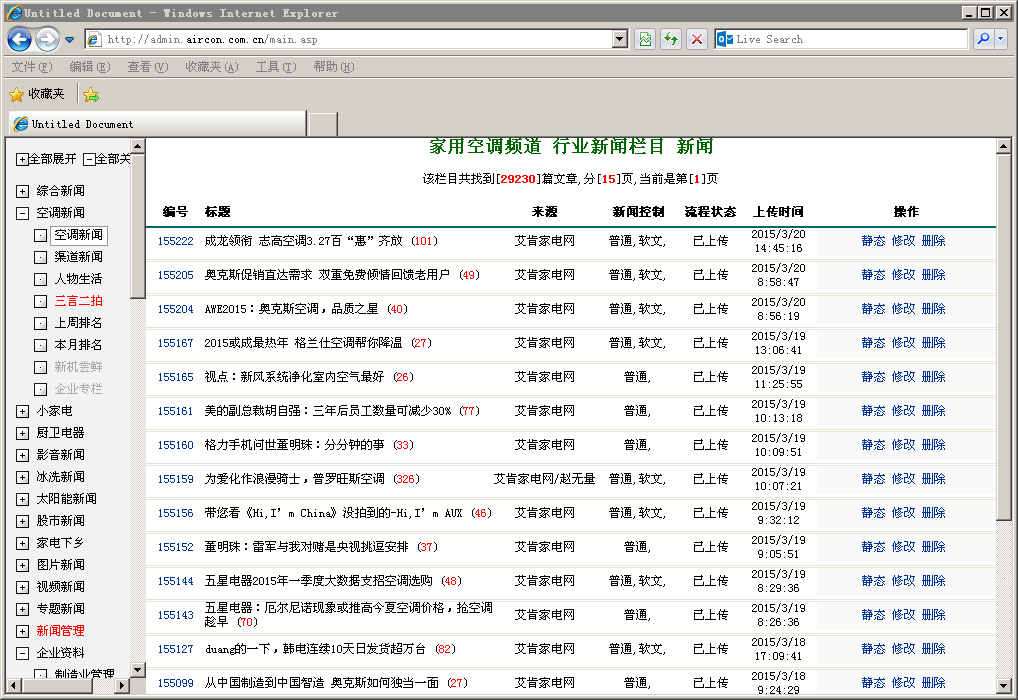Click 静态 for article 155159
Image resolution: width=1018 pixels, height=700 pixels.
tap(873, 479)
